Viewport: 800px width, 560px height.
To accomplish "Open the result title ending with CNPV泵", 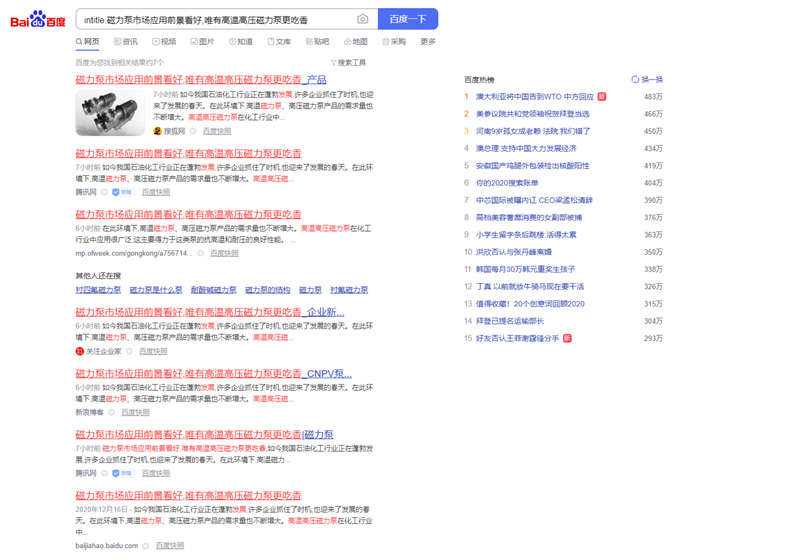I will pyautogui.click(x=213, y=374).
